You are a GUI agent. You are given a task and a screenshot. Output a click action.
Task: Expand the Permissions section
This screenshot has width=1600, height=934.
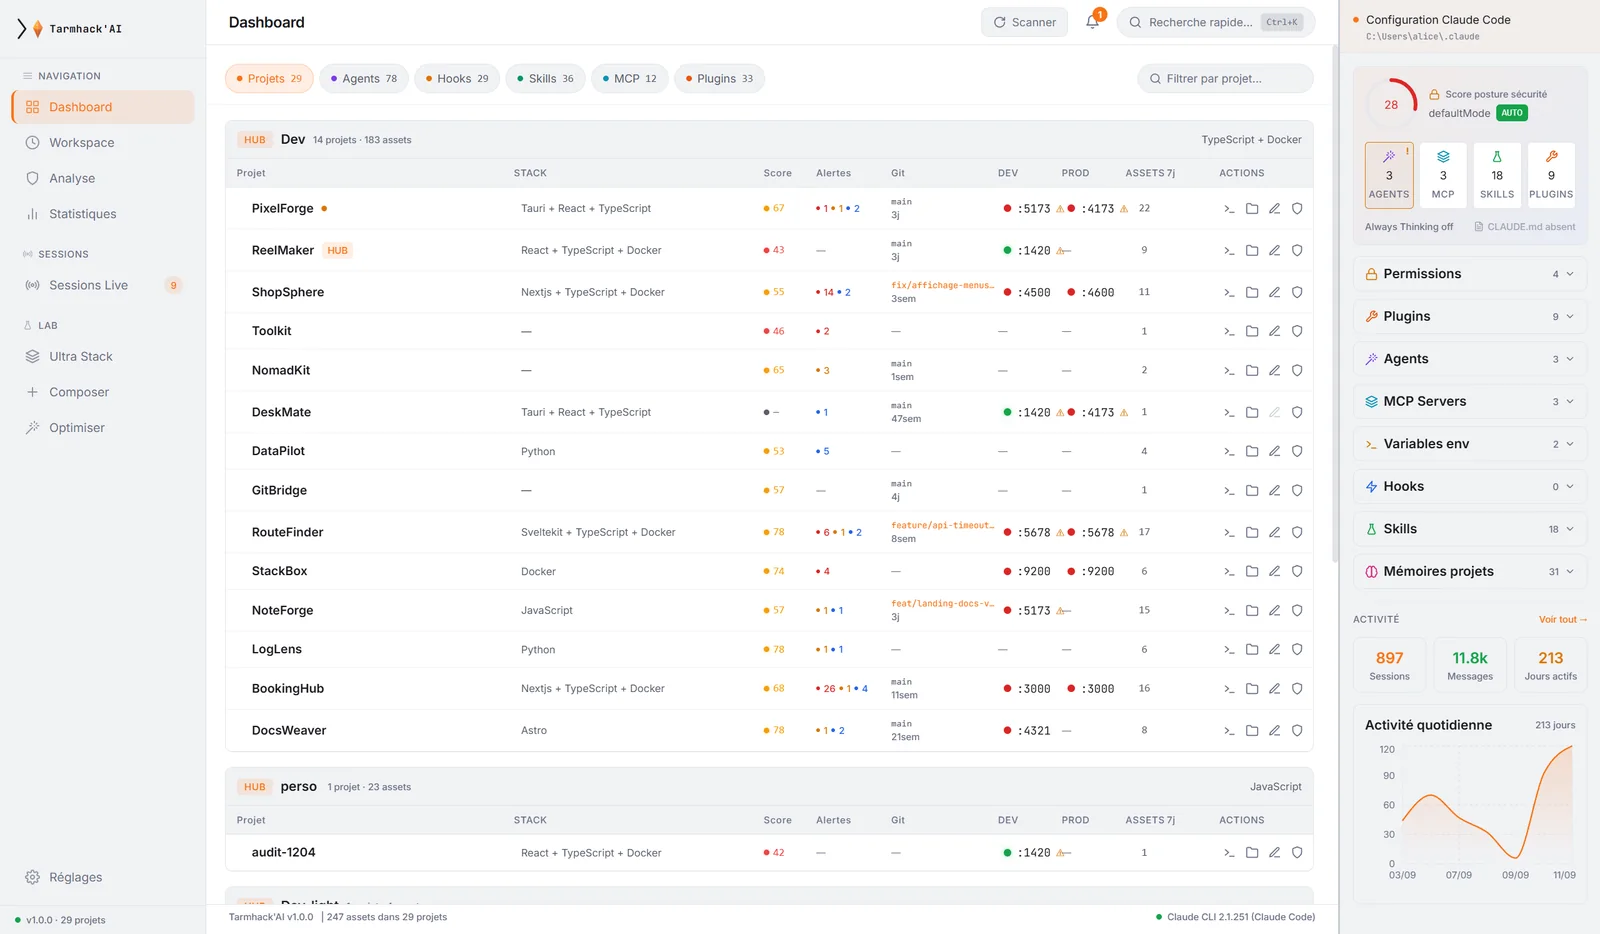1470,274
